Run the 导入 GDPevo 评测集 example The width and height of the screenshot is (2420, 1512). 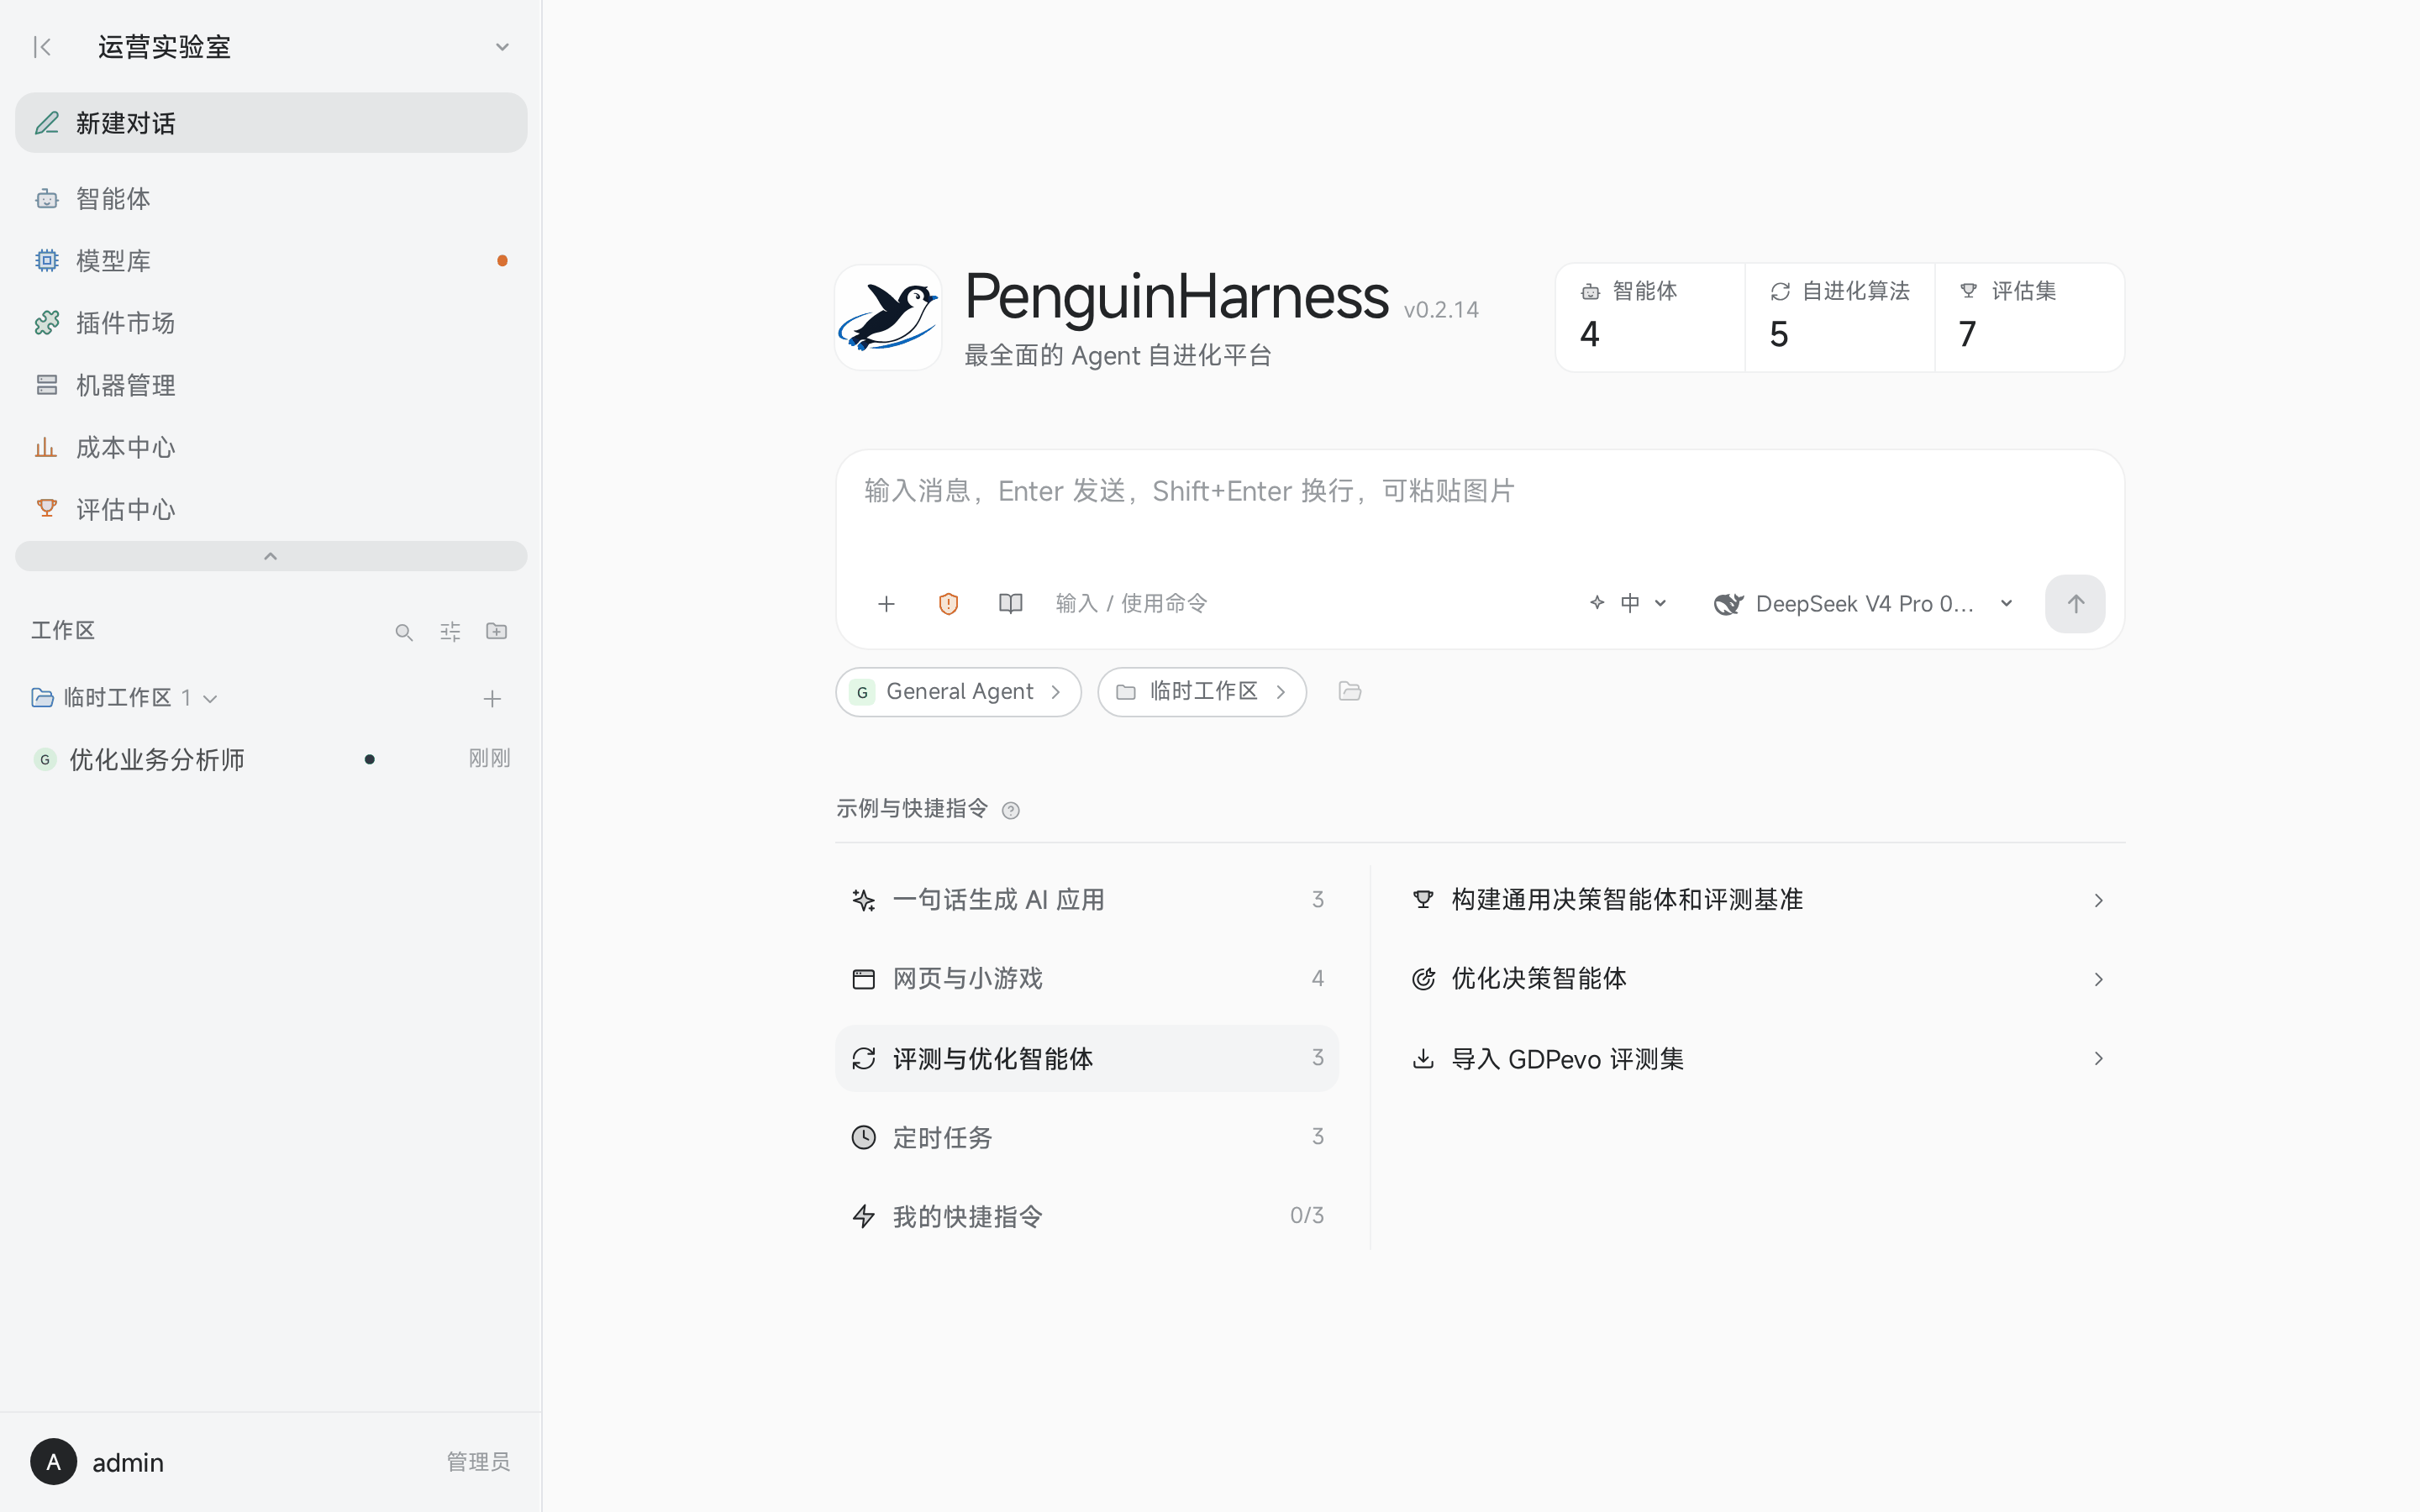click(1759, 1058)
